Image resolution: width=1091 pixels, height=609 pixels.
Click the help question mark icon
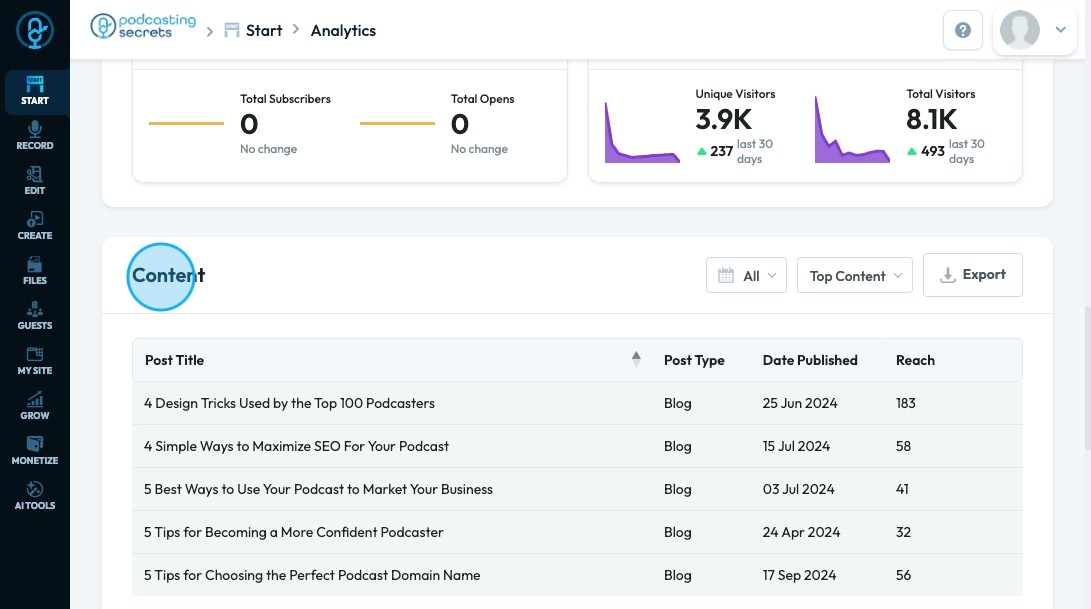tap(962, 31)
